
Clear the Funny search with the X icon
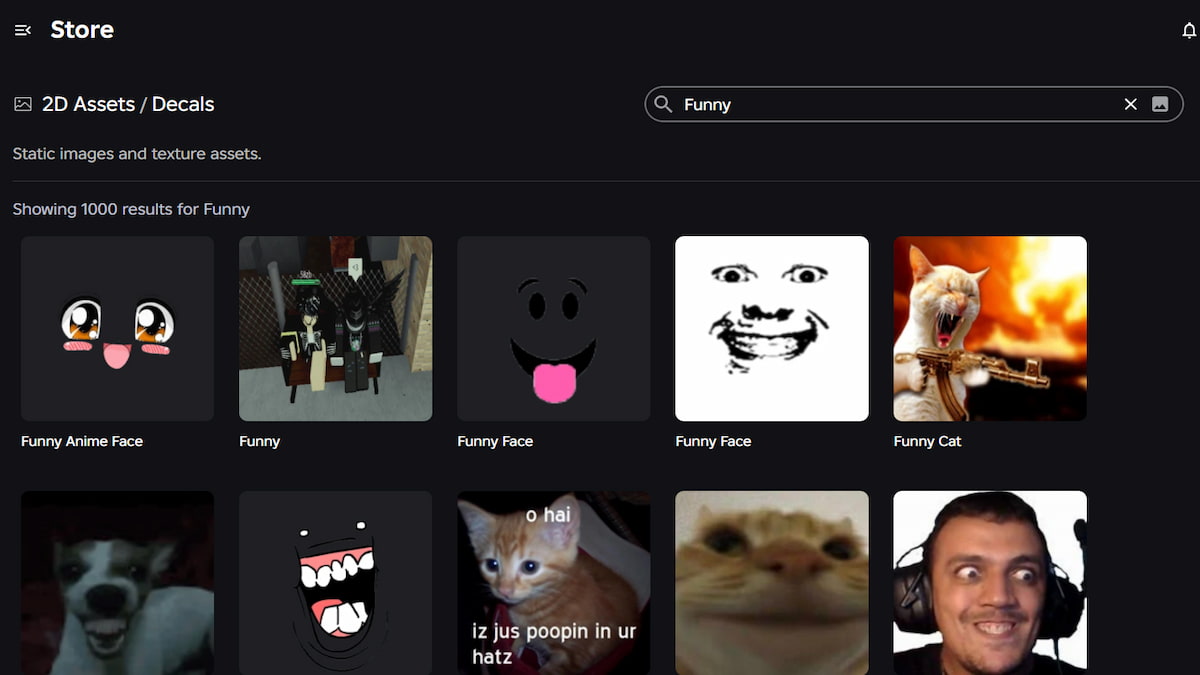1130,104
